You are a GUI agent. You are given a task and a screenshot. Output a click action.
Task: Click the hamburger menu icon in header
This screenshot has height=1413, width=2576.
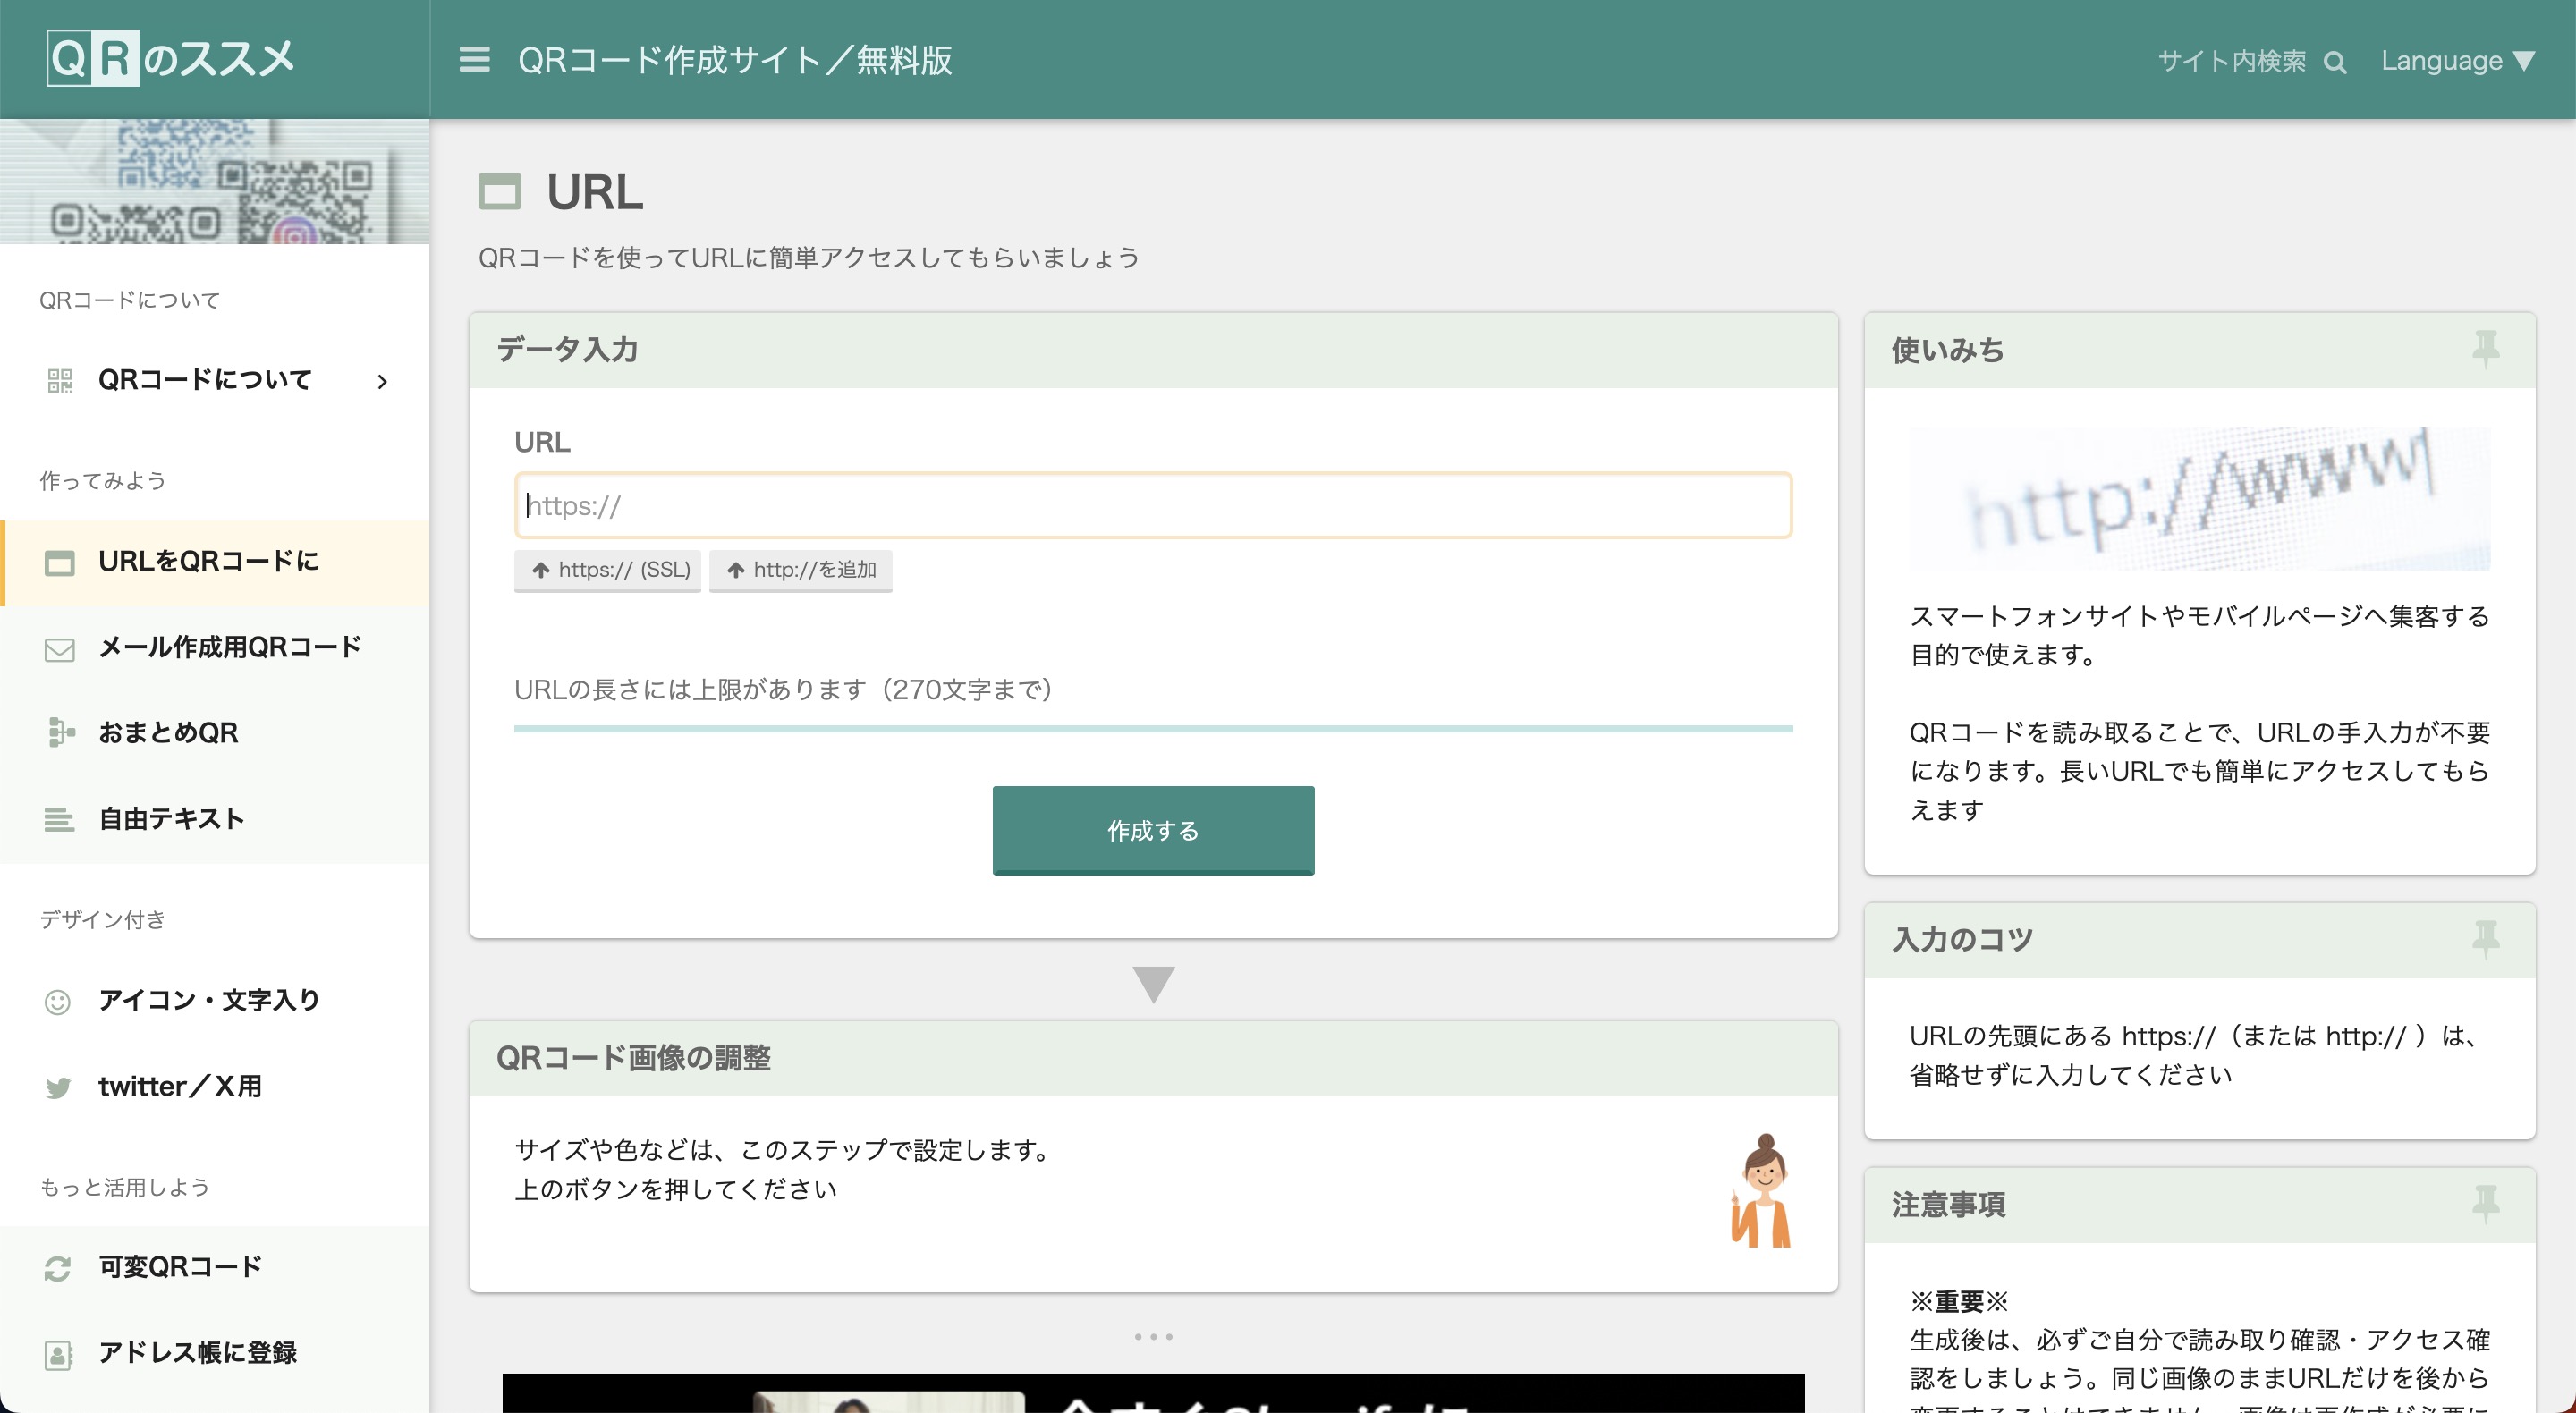(474, 60)
